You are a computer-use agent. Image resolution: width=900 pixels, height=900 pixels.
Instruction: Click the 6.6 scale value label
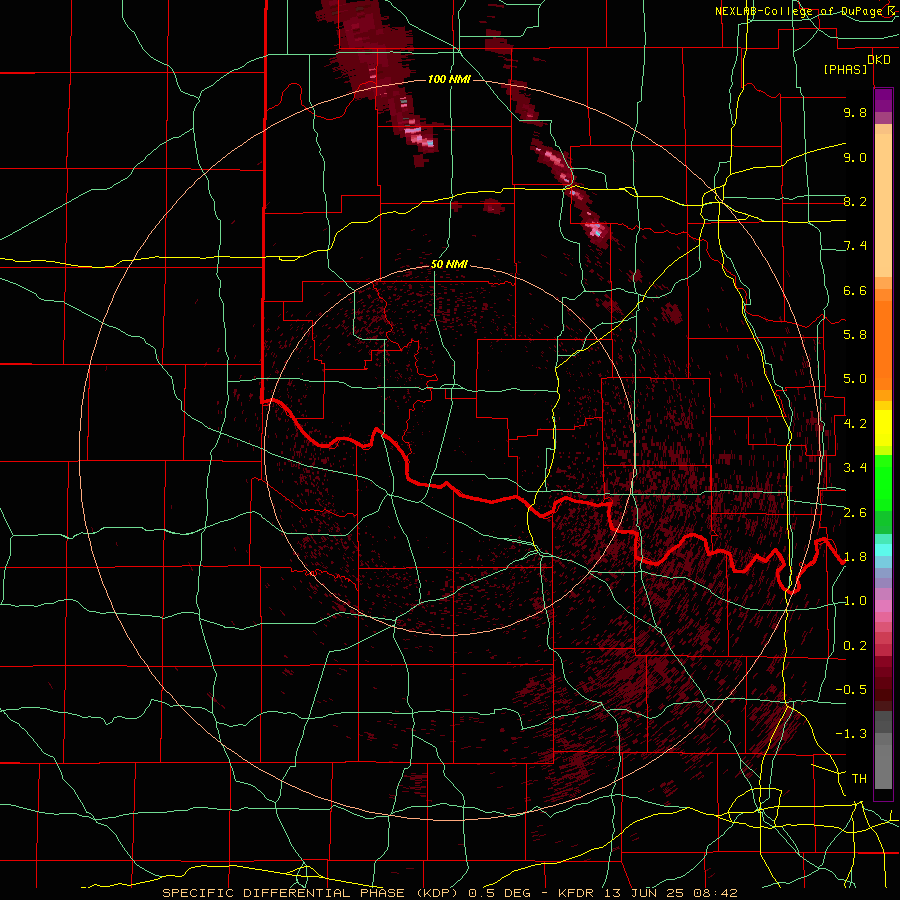(855, 290)
